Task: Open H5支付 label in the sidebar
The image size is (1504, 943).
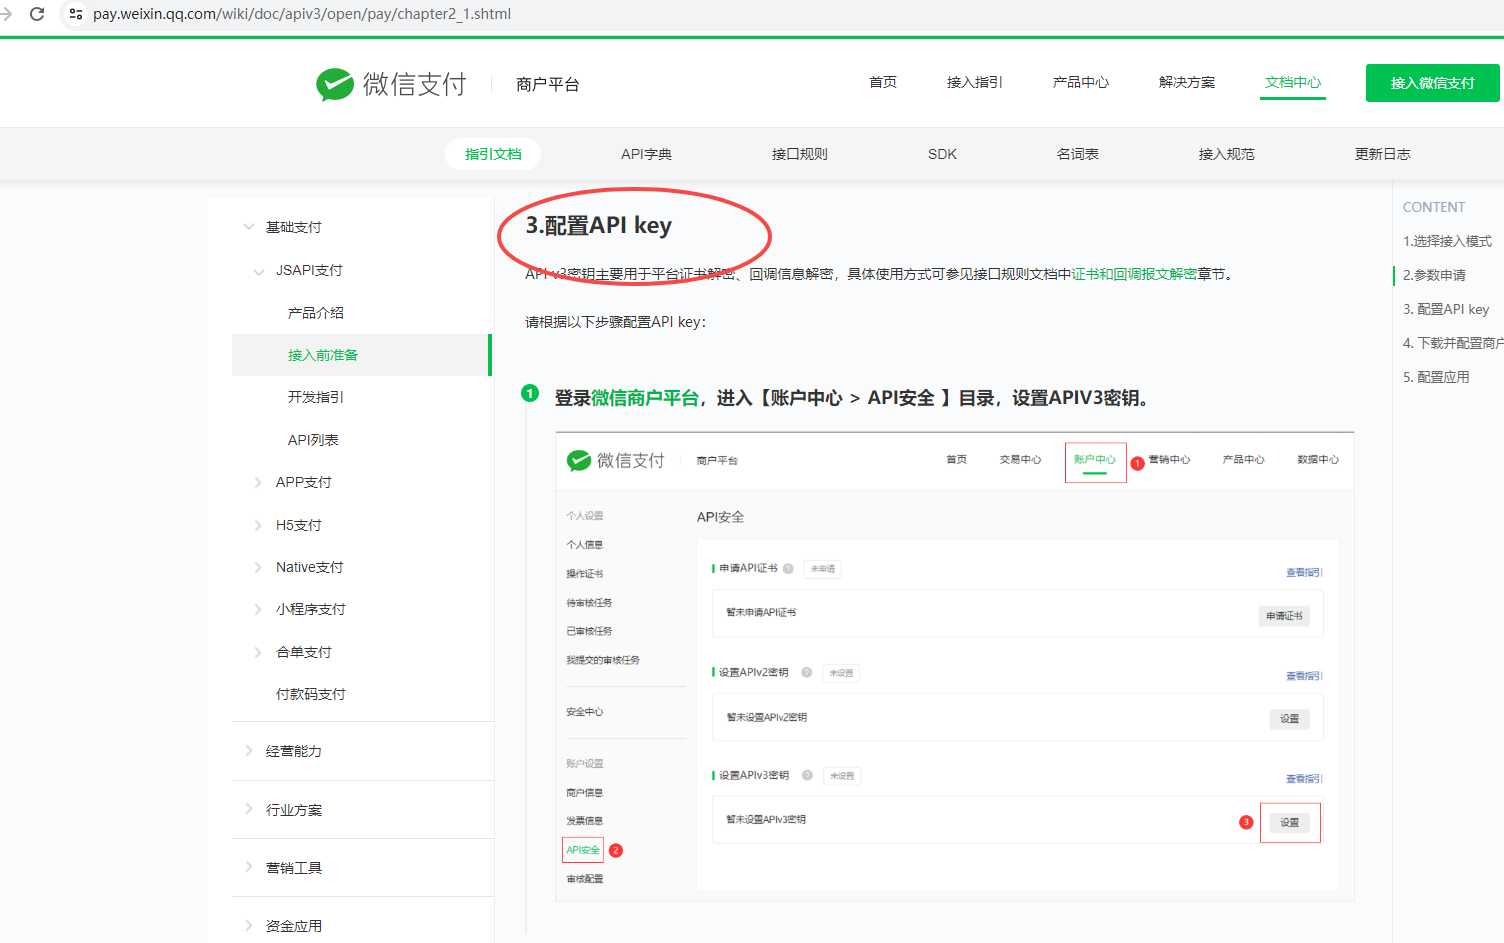Action: point(299,525)
